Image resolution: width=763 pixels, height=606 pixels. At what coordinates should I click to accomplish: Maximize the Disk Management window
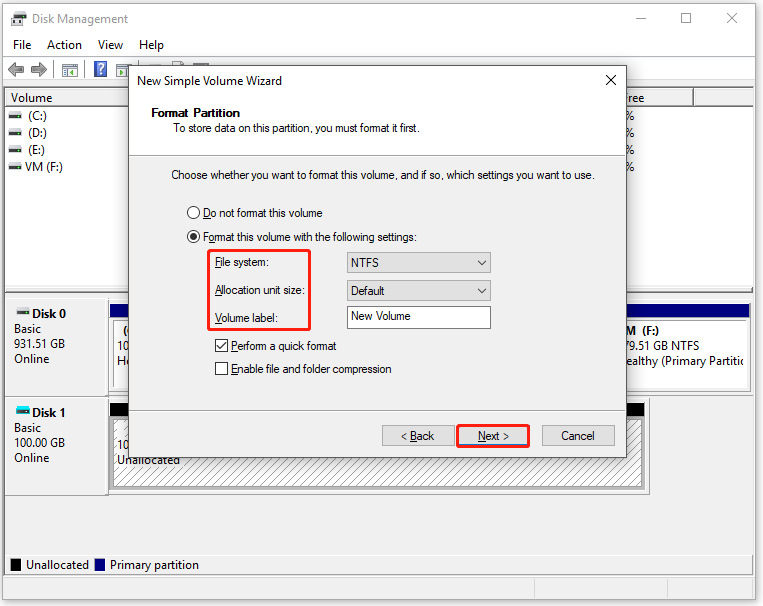(x=686, y=18)
